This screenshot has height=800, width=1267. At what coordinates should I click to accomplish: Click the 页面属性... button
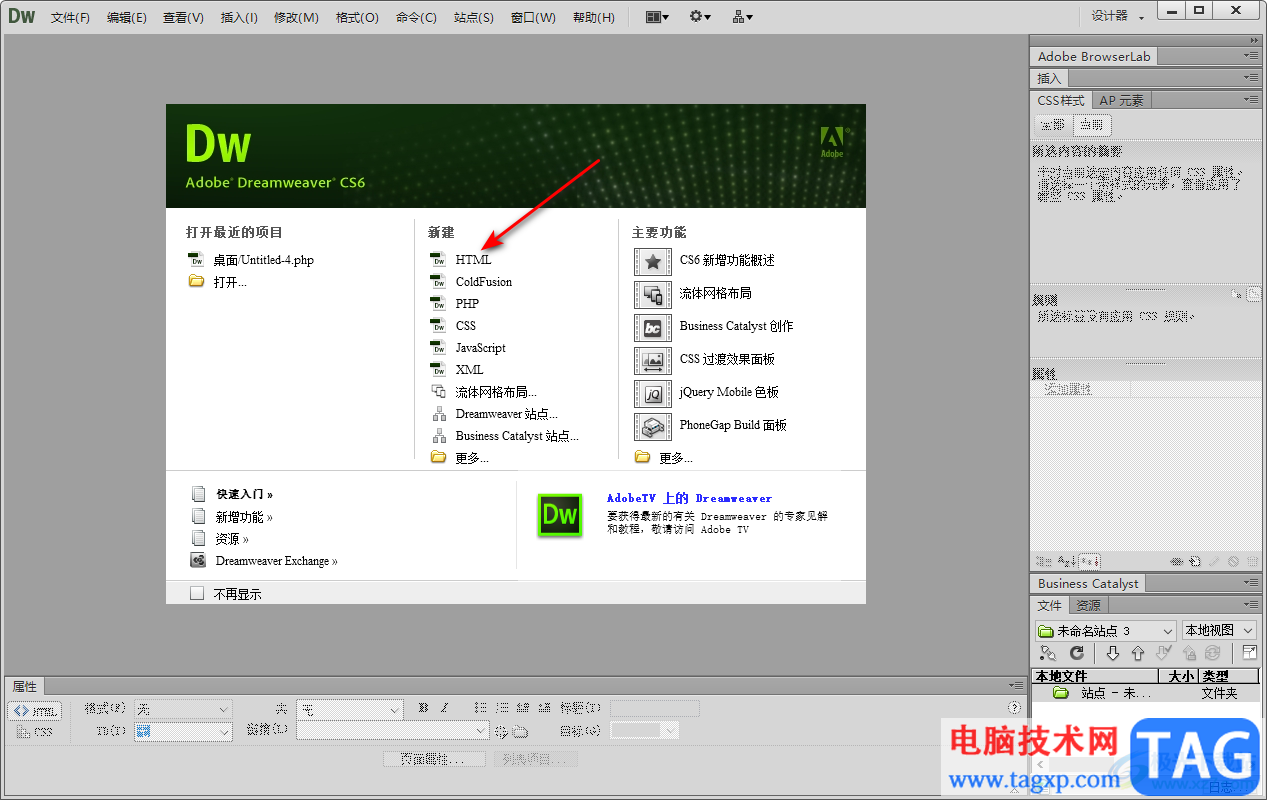[x=434, y=759]
